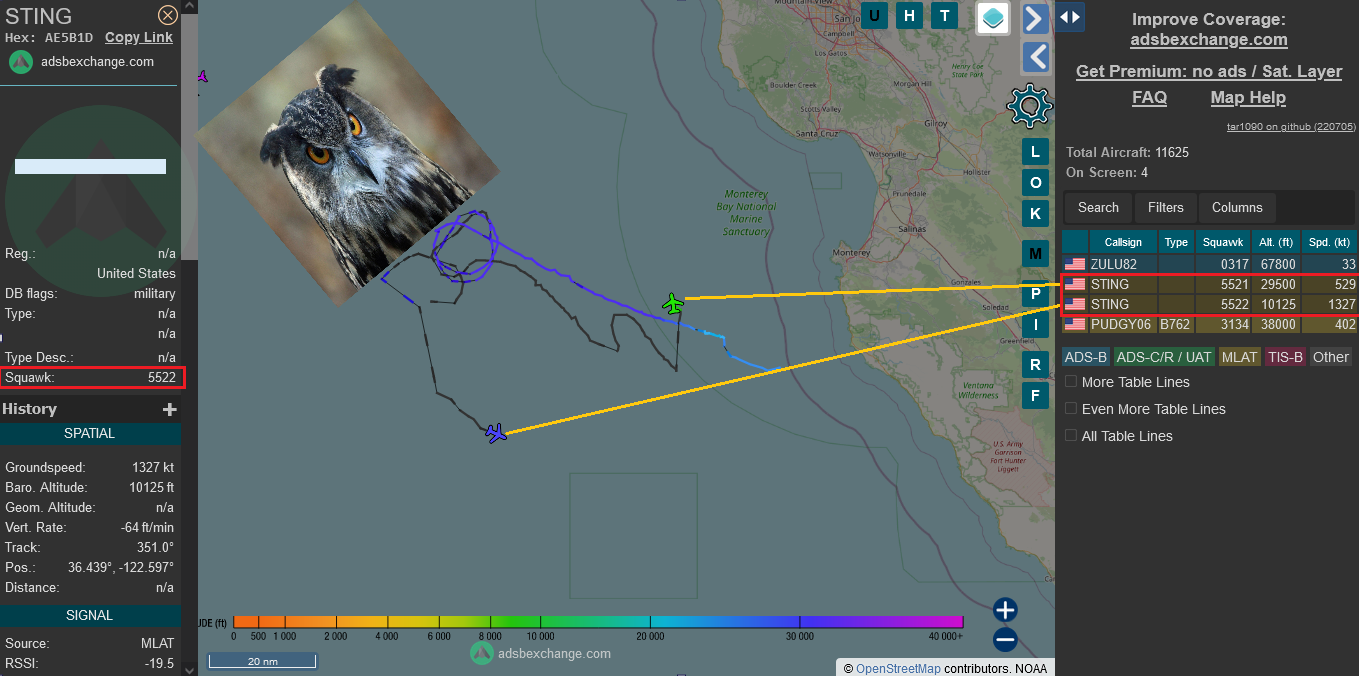1359x676 pixels.
Task: Click the TIS-B legend label
Action: (x=1285, y=357)
